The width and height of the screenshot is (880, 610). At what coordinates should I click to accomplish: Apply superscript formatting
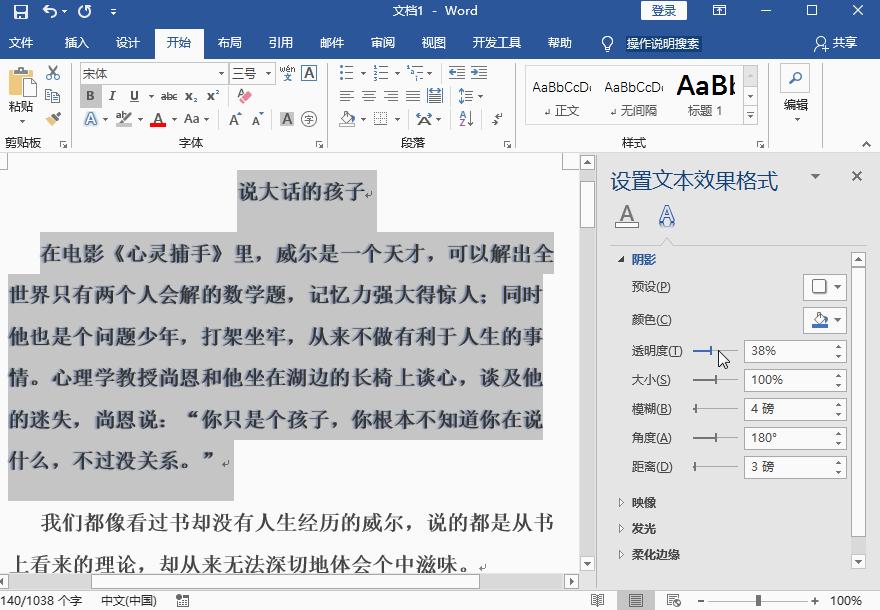(x=211, y=94)
